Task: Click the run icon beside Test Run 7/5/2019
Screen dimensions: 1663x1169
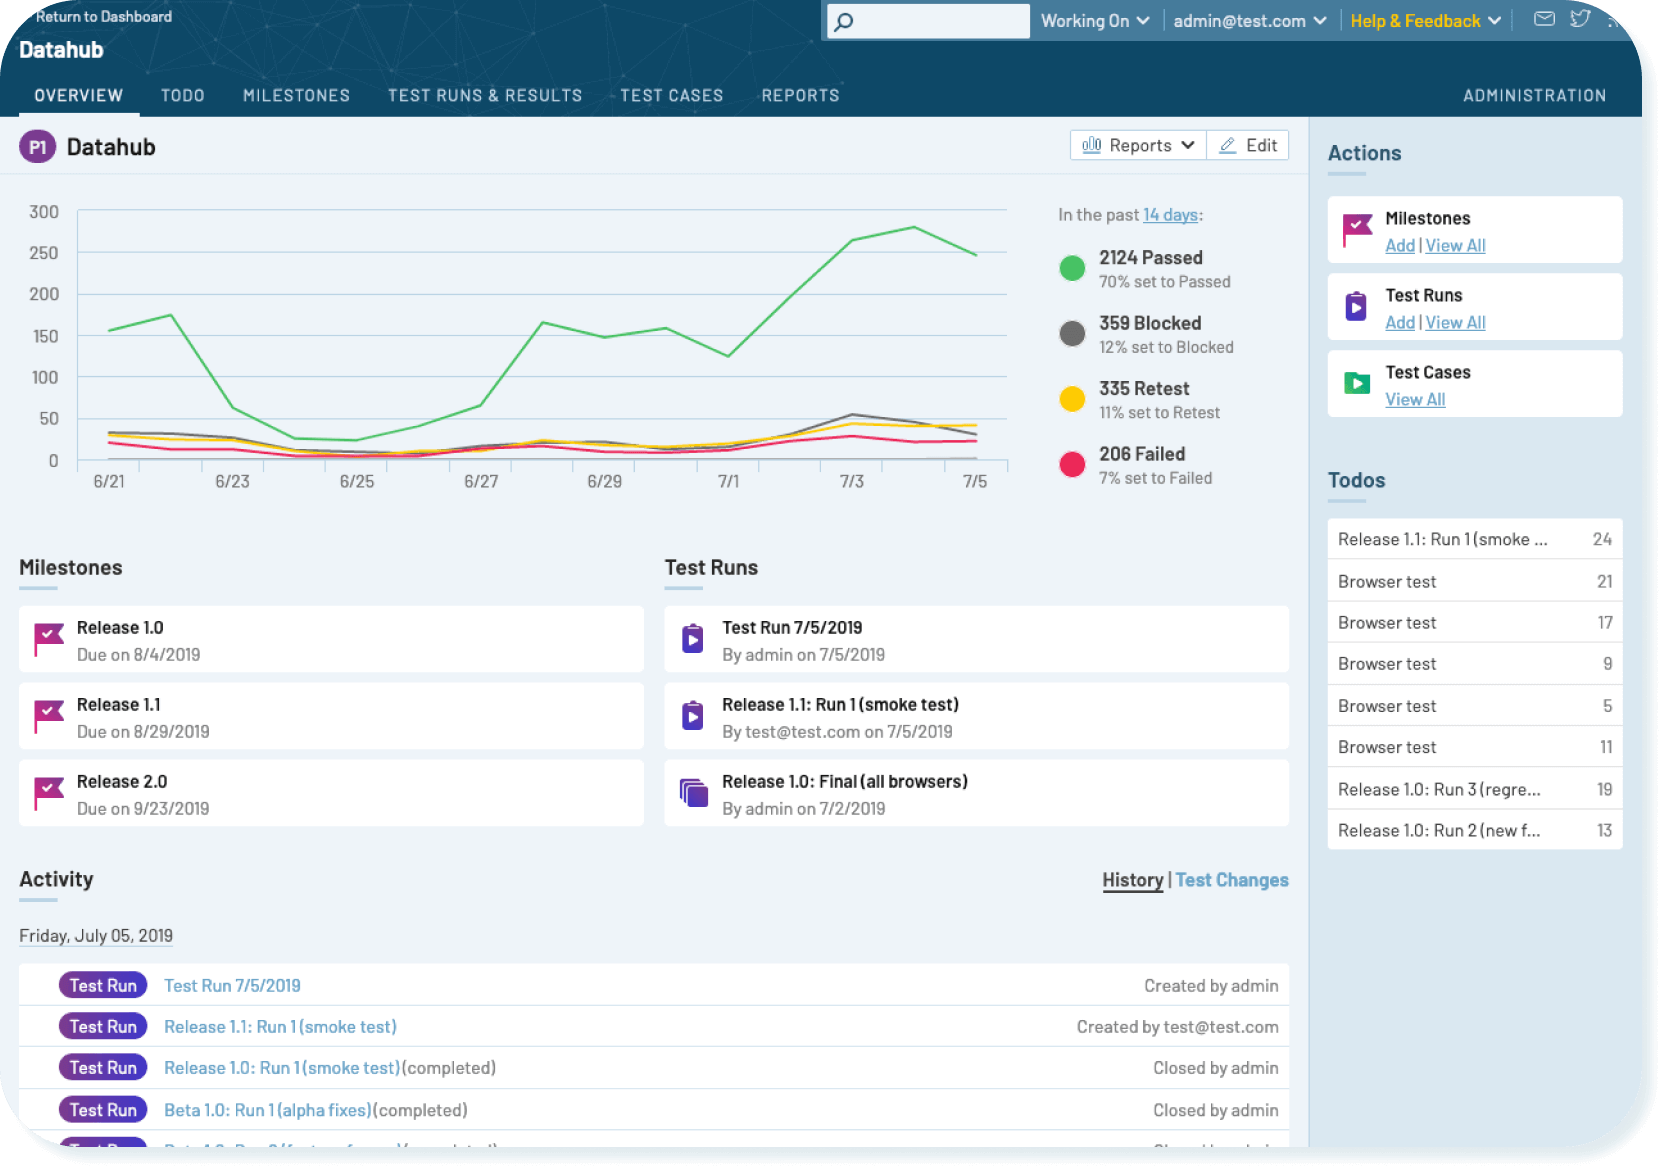Action: [x=692, y=638]
